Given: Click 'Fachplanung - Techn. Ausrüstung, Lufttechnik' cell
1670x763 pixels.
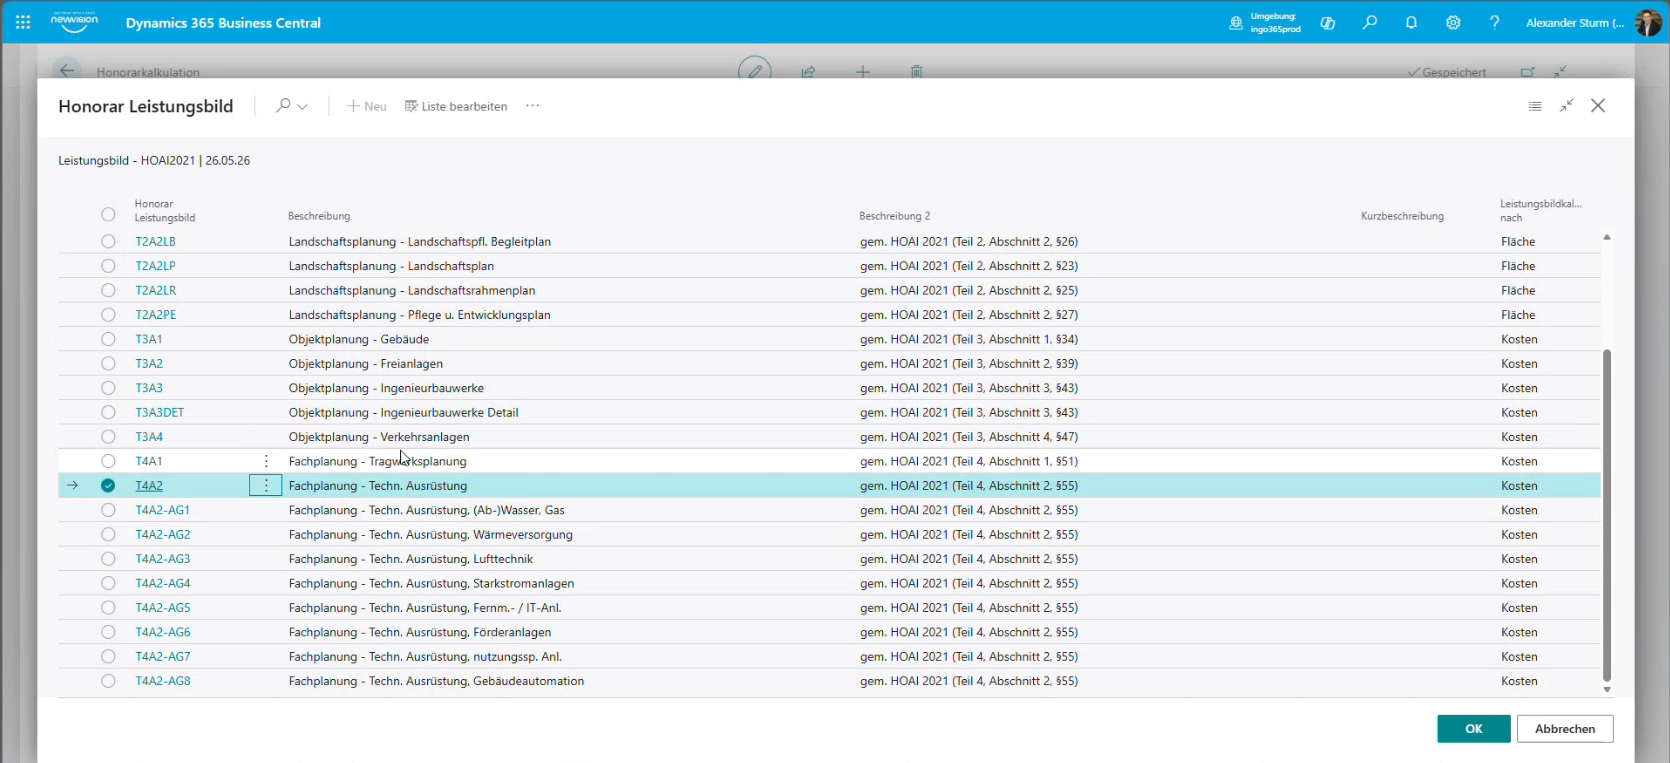Looking at the screenshot, I should pos(411,559).
